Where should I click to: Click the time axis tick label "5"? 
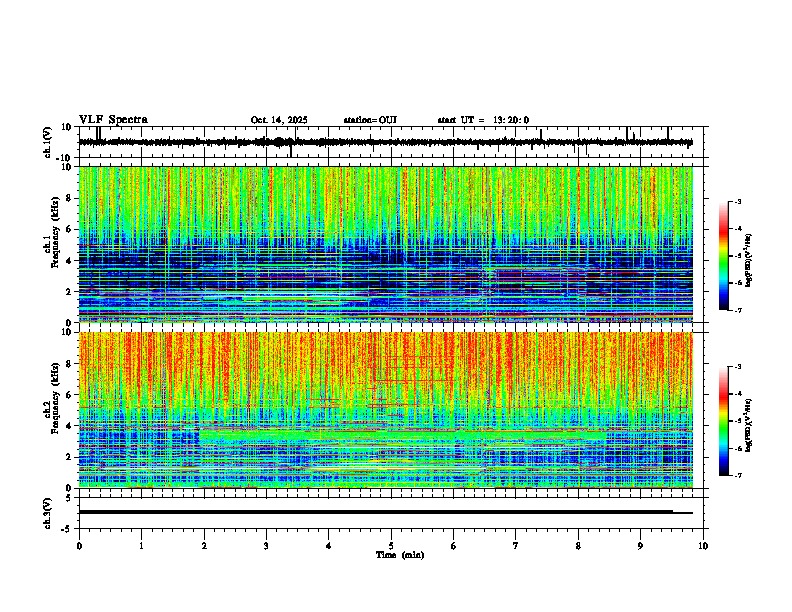click(x=391, y=546)
